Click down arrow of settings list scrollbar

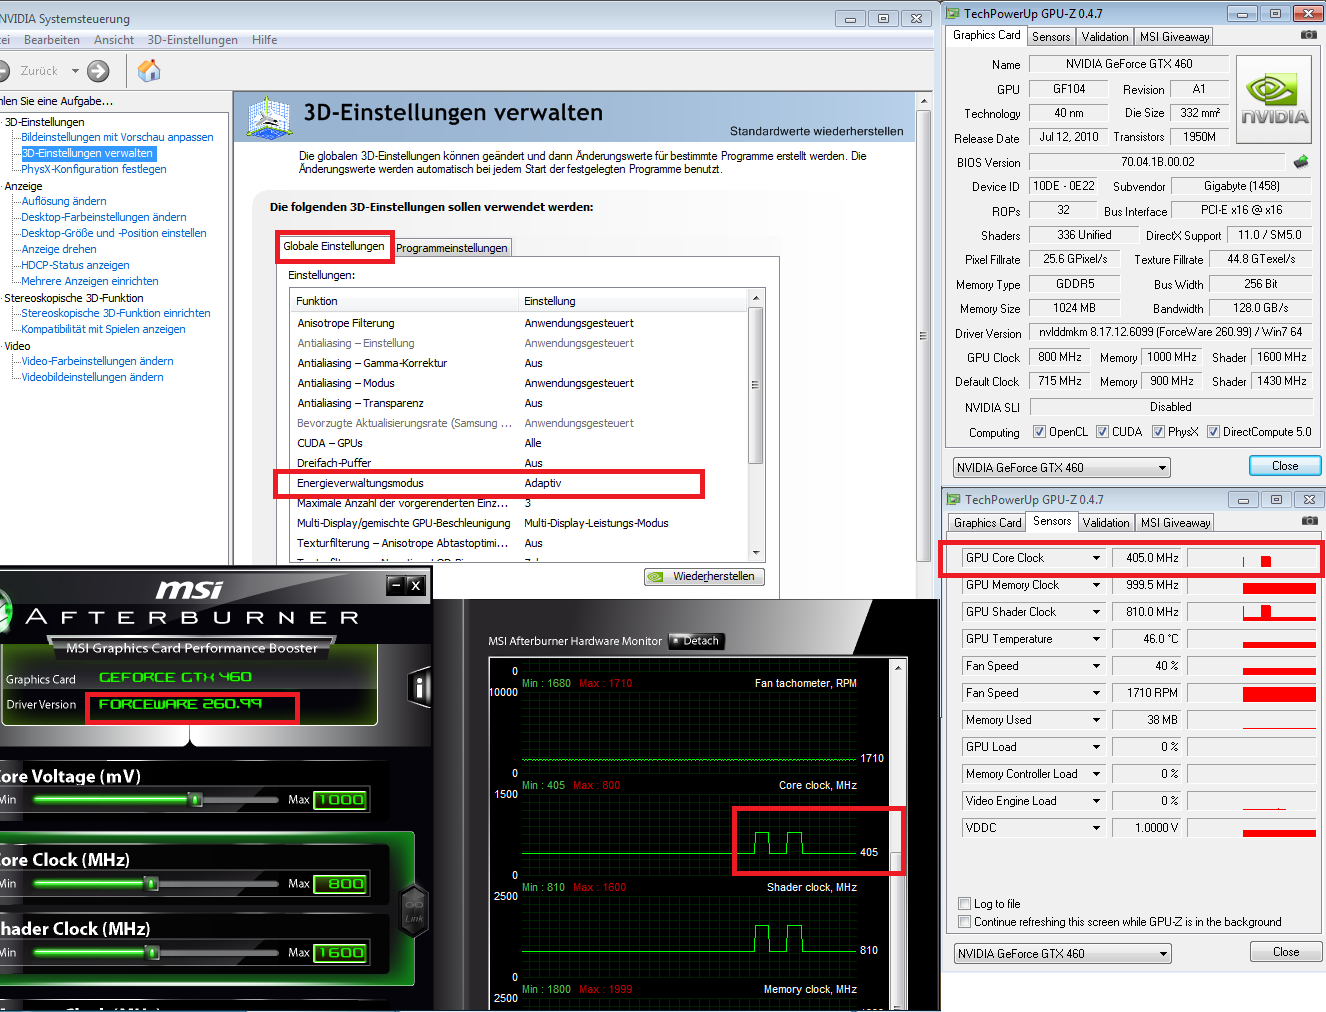pos(756,552)
